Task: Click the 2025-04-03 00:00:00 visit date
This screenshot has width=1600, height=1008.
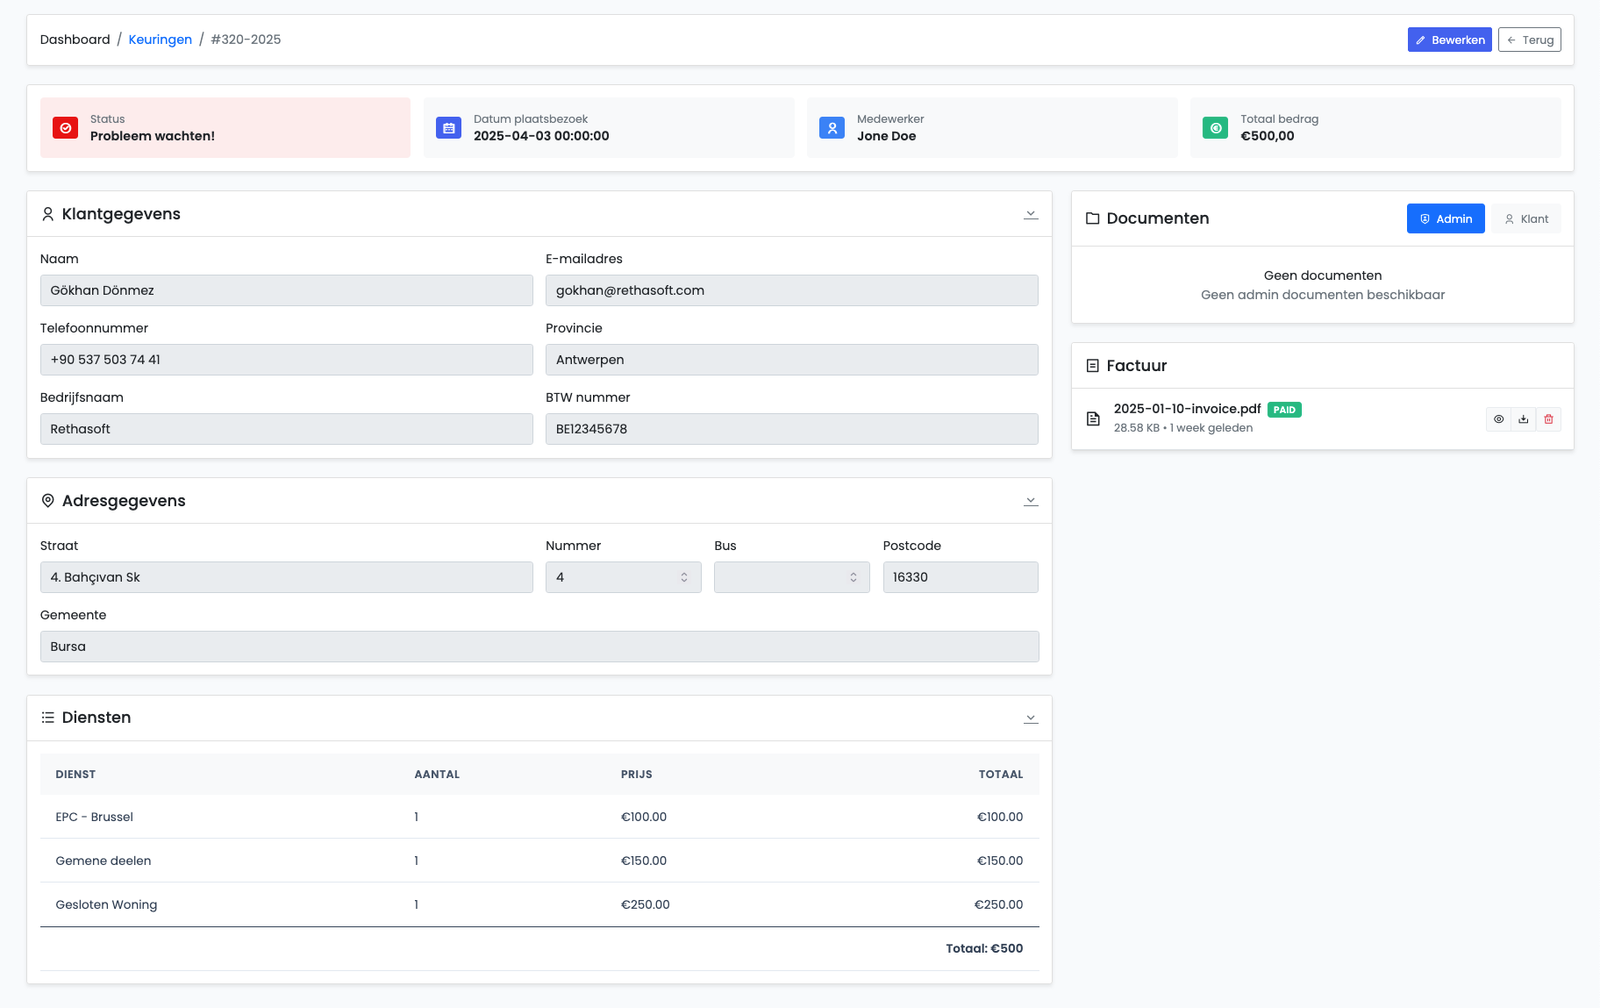Action: pyautogui.click(x=541, y=136)
